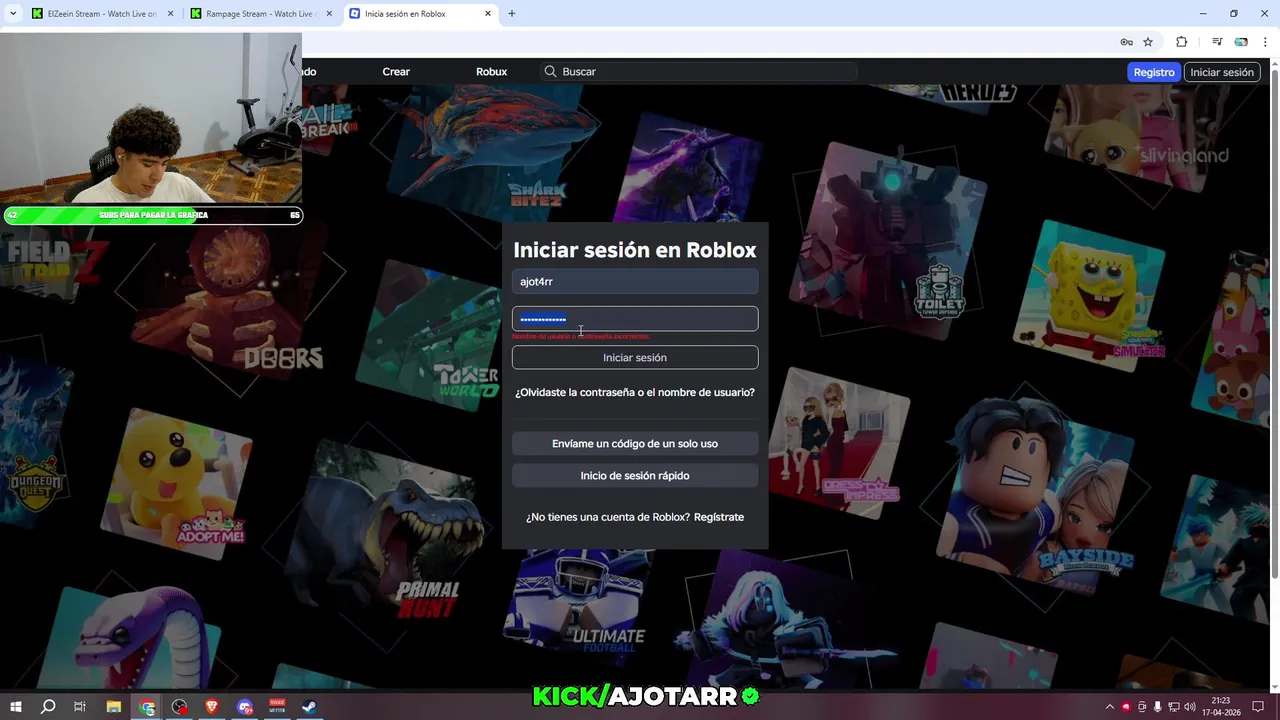Screen dimensions: 1280x720
Task: Open the OBS Studio taskbar icon
Action: pyautogui.click(x=179, y=707)
